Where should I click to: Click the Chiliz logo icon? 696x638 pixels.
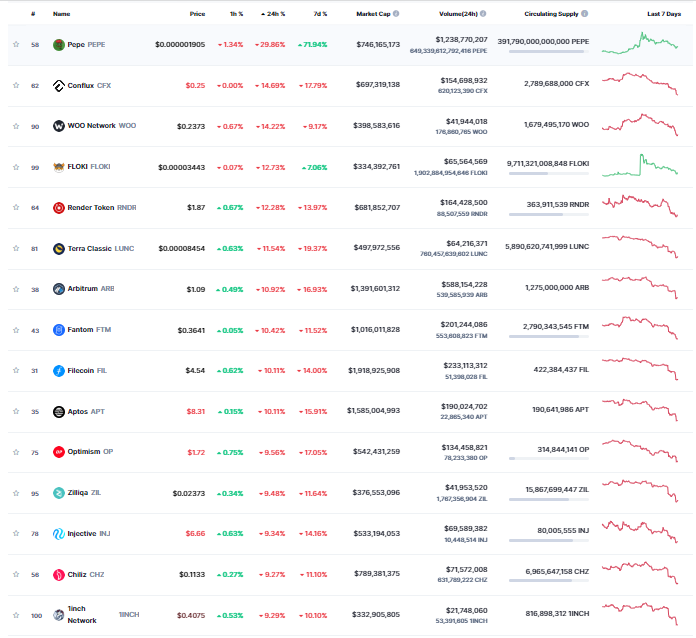(59, 575)
